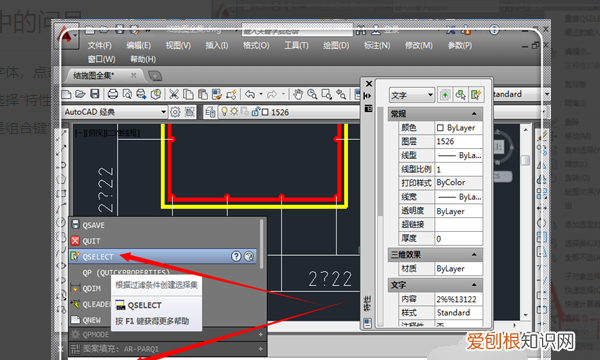Open the undo history dropdown arrow
This screenshot has width=600, height=360.
261,94
